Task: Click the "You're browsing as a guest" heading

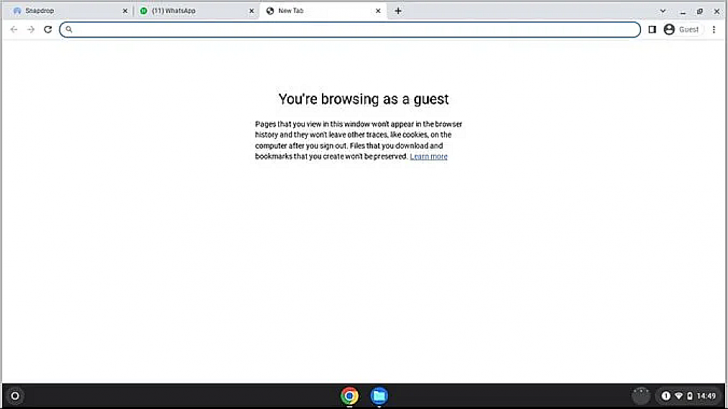Action: tap(364, 99)
